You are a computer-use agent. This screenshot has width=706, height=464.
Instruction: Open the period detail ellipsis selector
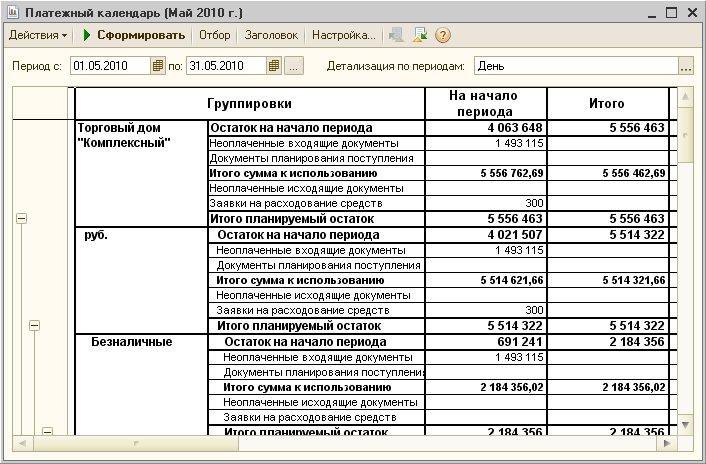(686, 66)
